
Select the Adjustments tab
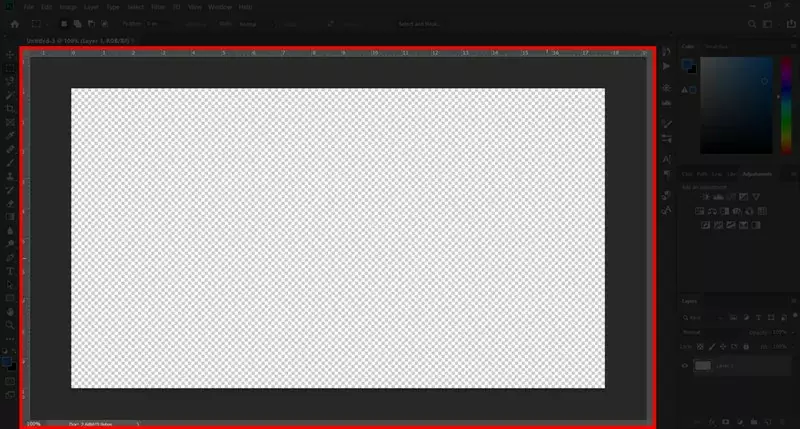pos(757,174)
